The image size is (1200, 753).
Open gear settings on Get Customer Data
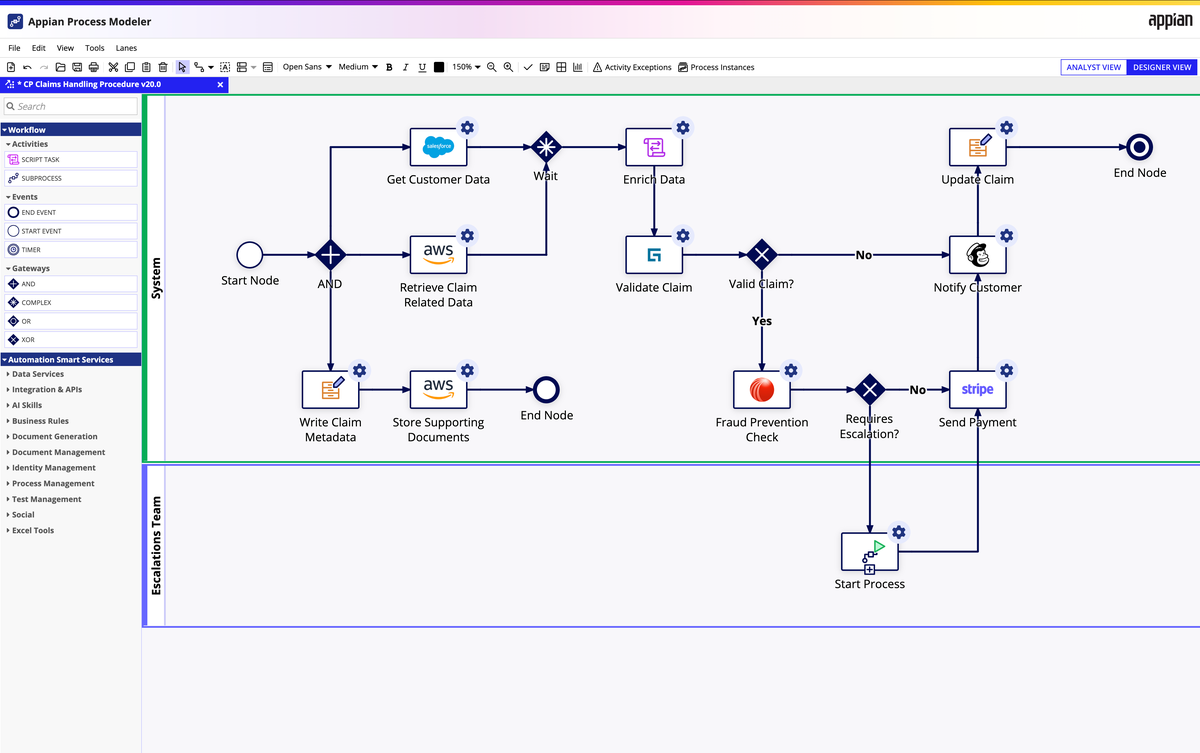pyautogui.click(x=467, y=127)
